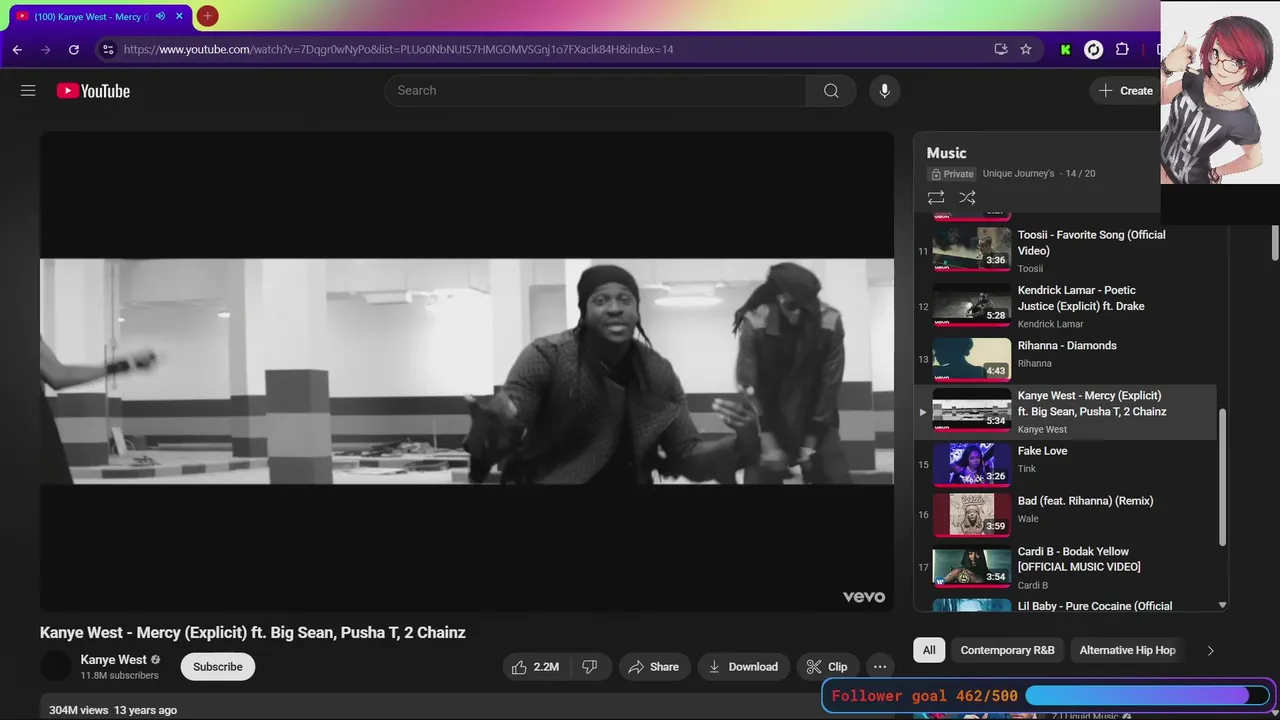The width and height of the screenshot is (1280, 720).
Task: Click the vevo logo in the player
Action: coord(864,597)
